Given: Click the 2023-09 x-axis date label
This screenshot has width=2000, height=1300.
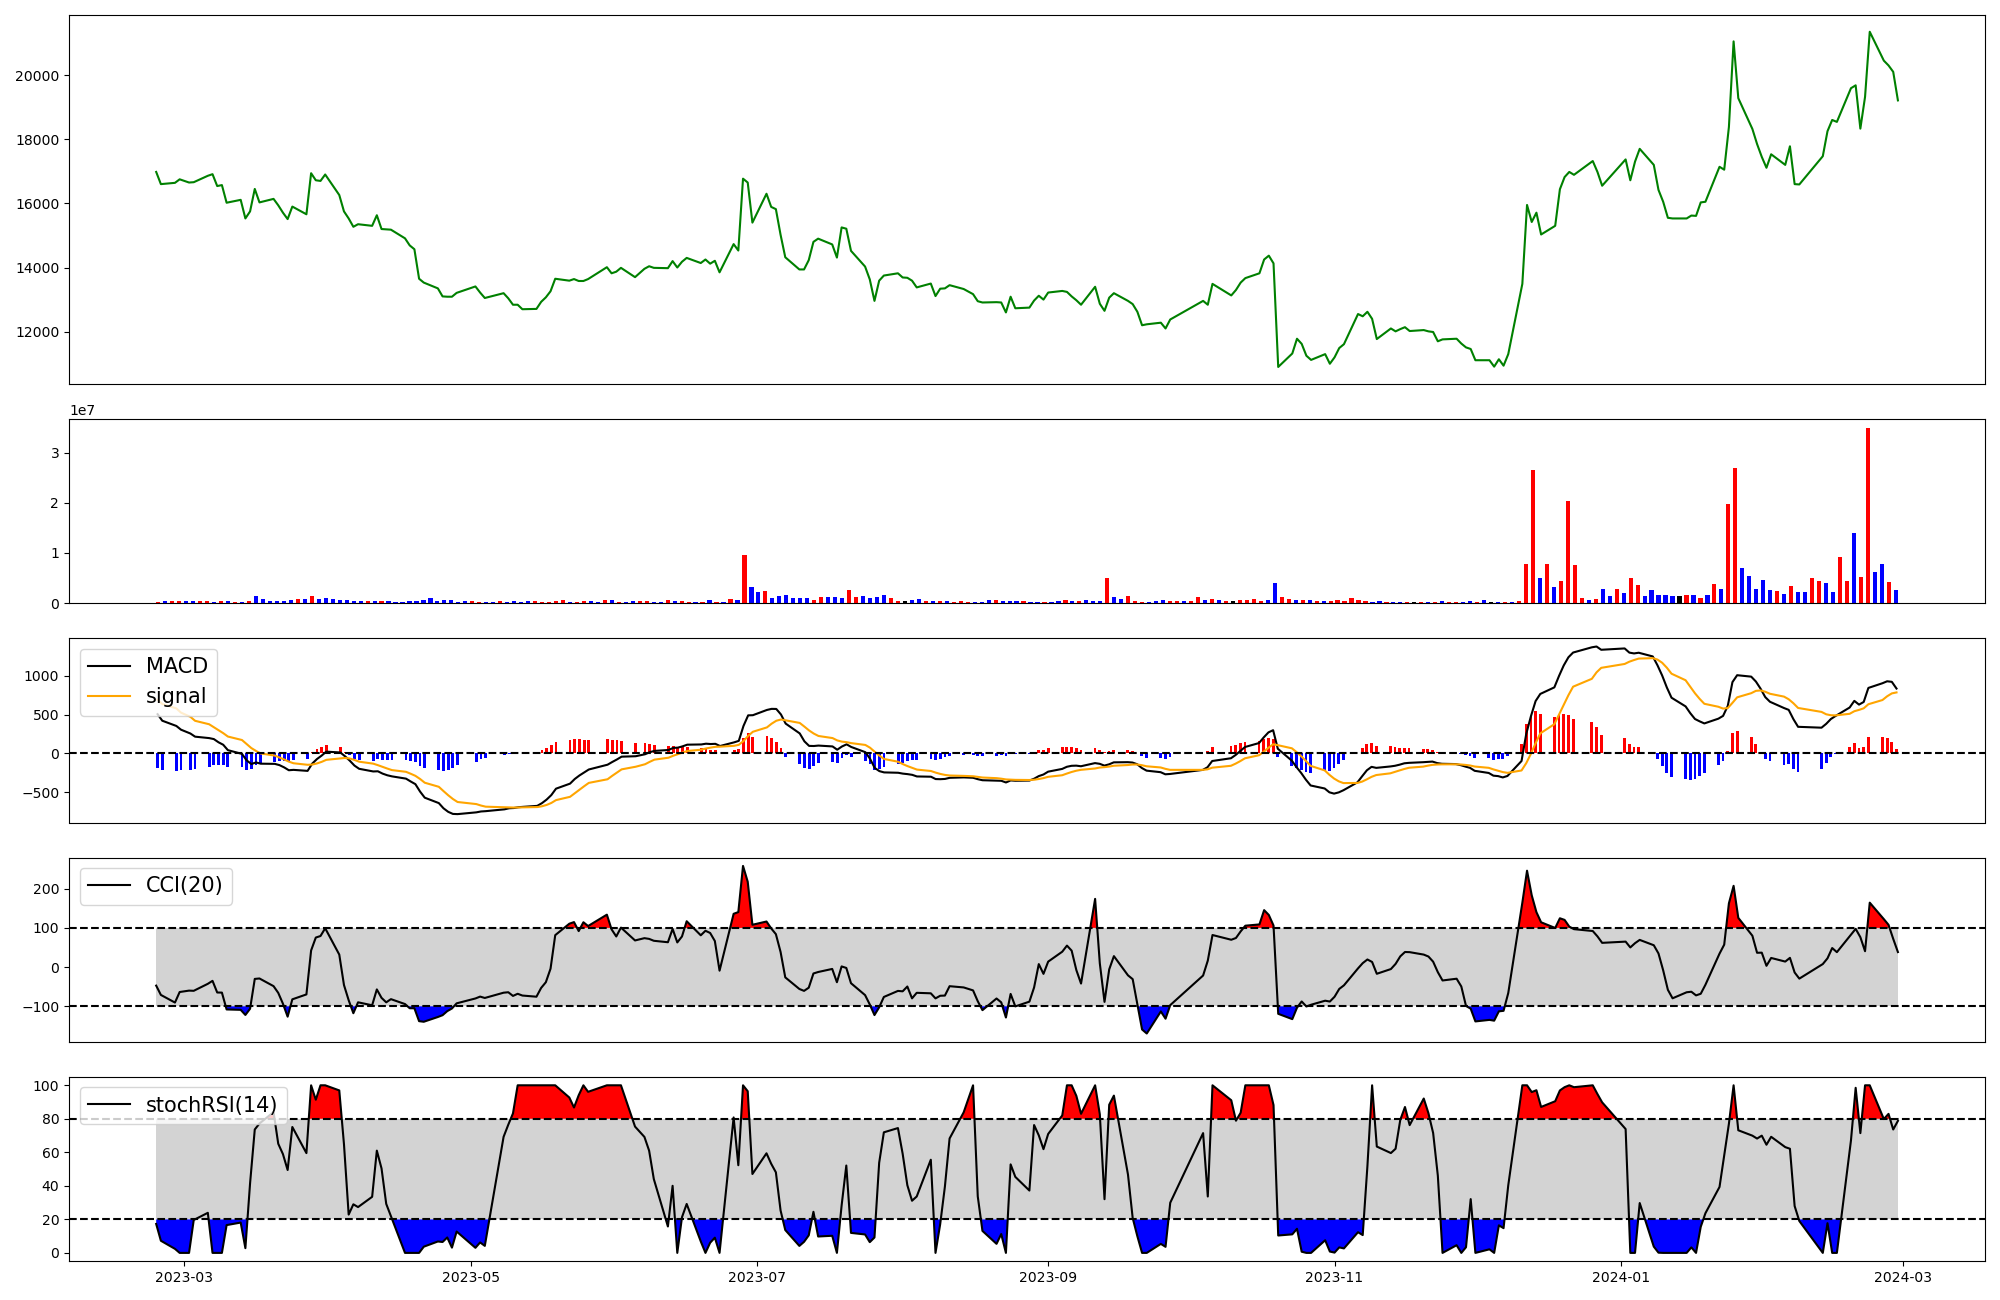Looking at the screenshot, I should point(1048,1277).
